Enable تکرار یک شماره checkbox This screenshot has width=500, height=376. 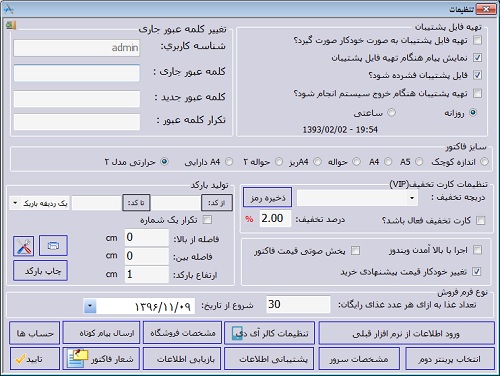click(x=207, y=219)
